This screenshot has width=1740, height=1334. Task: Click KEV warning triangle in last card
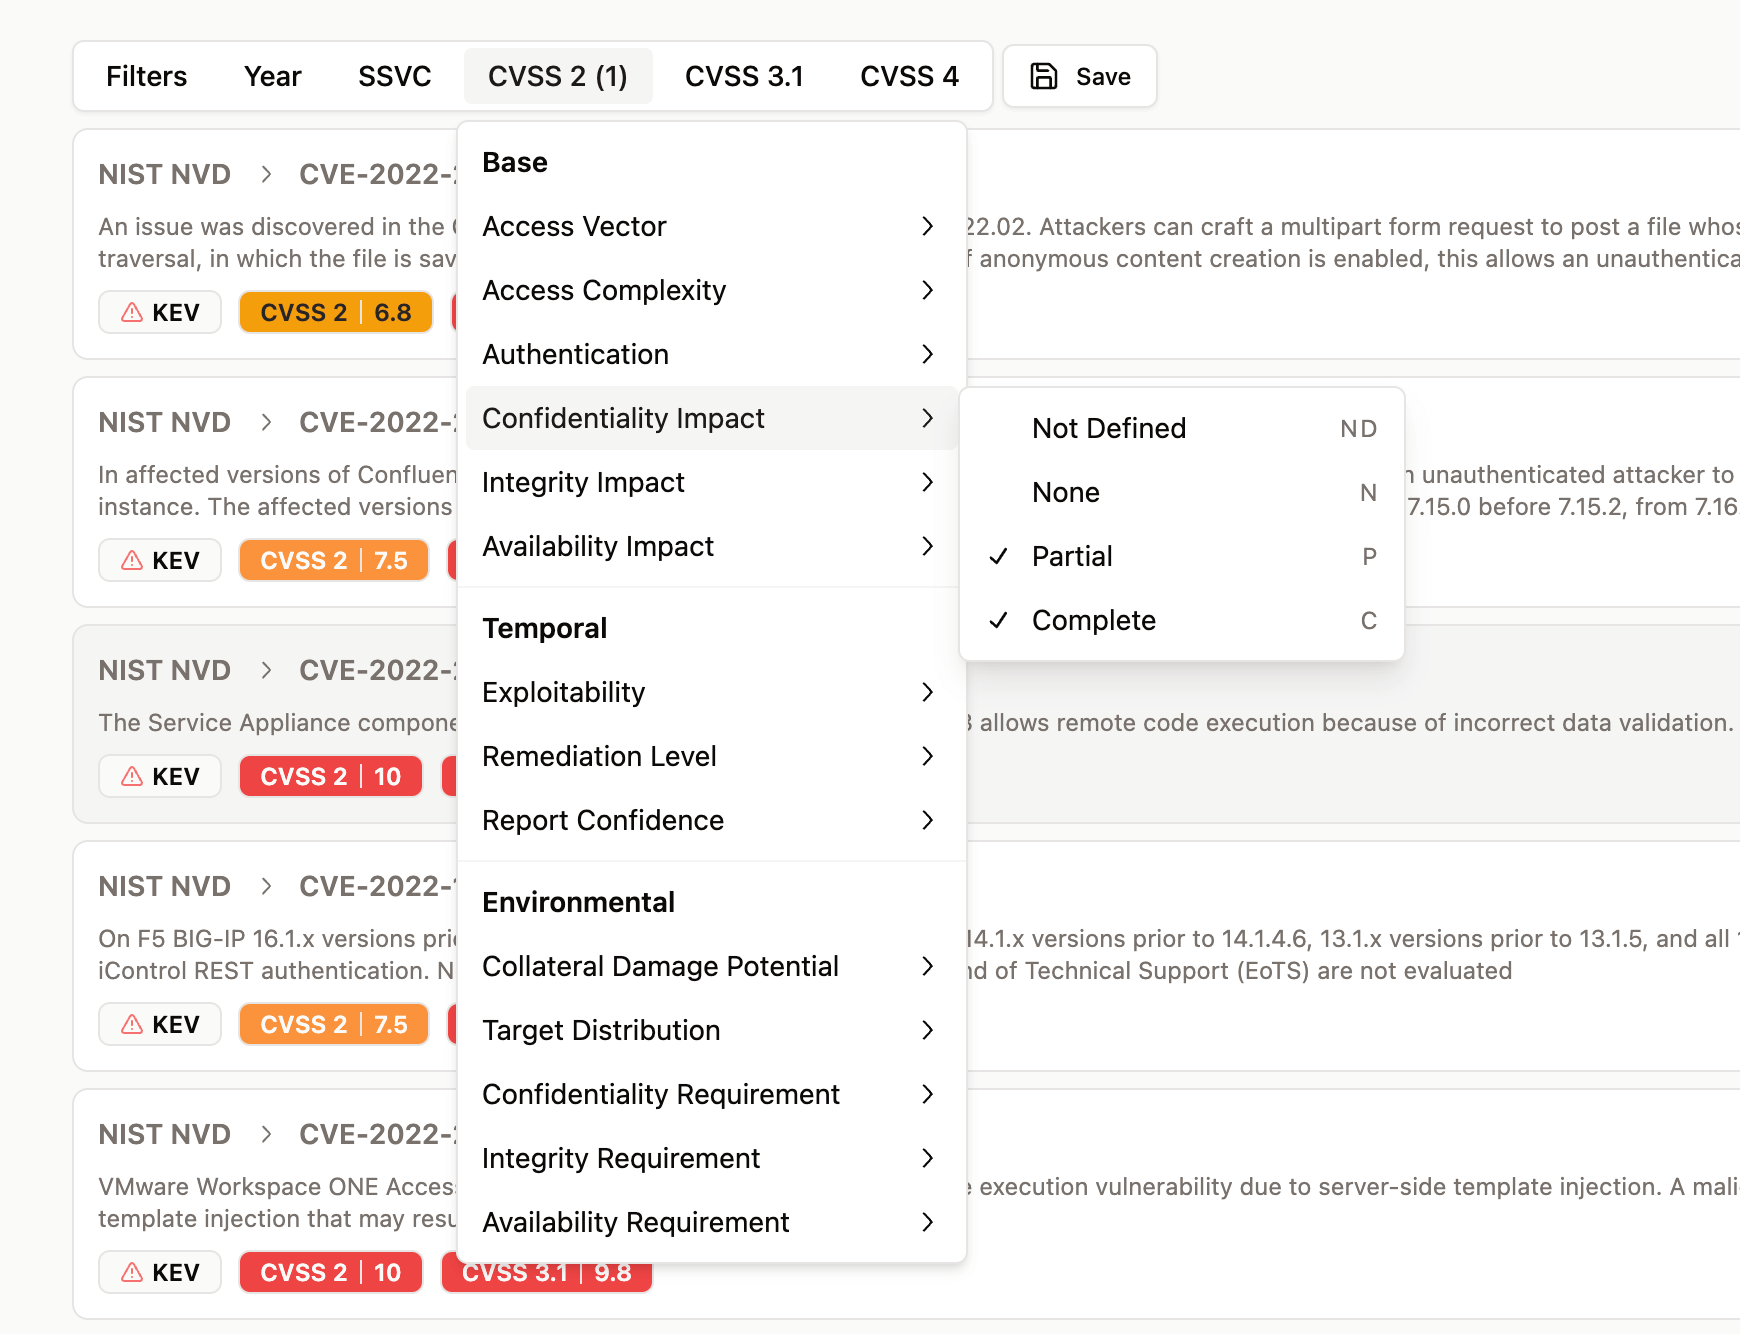click(x=132, y=1273)
